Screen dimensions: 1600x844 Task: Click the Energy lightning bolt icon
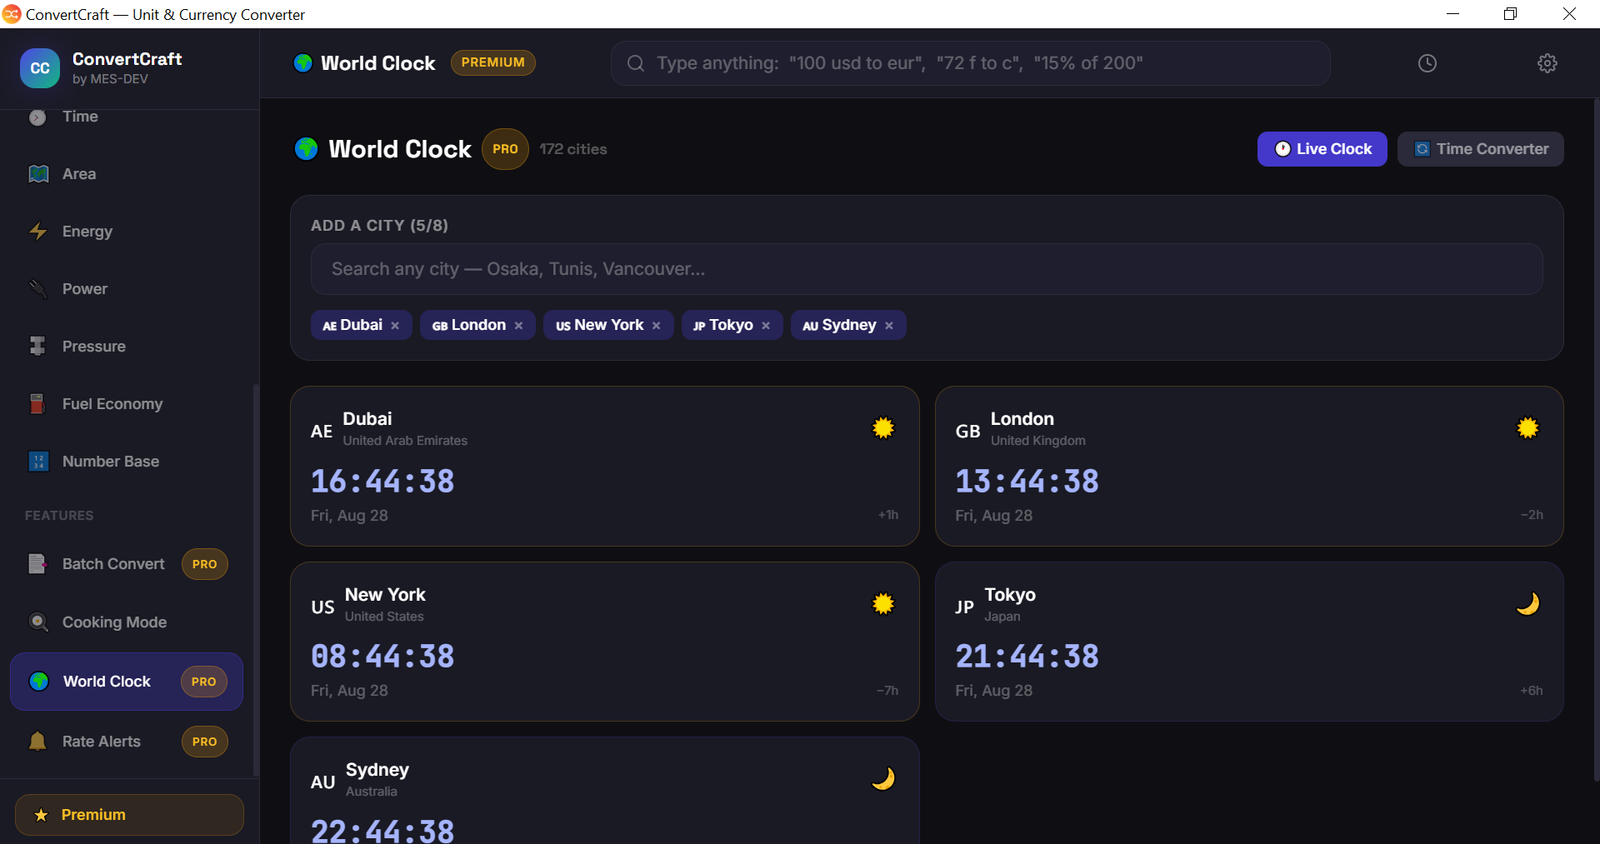pyautogui.click(x=38, y=231)
